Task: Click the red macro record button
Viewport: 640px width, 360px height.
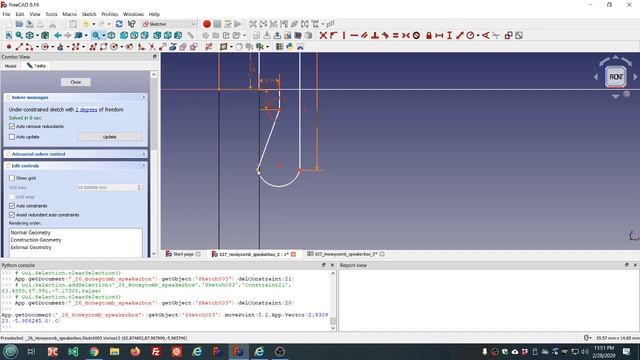Action: pyautogui.click(x=207, y=24)
